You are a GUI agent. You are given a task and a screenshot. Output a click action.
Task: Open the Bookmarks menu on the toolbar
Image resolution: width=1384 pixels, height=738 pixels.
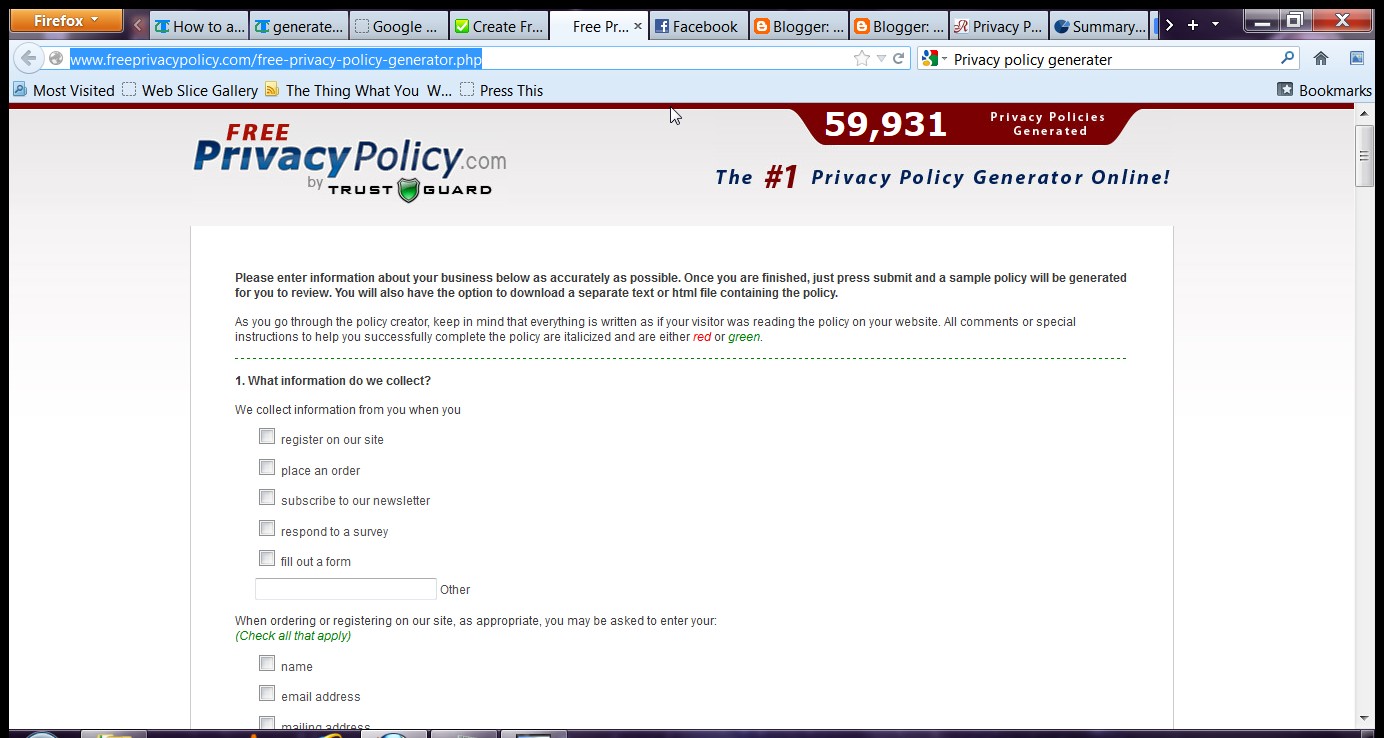click(x=1325, y=90)
